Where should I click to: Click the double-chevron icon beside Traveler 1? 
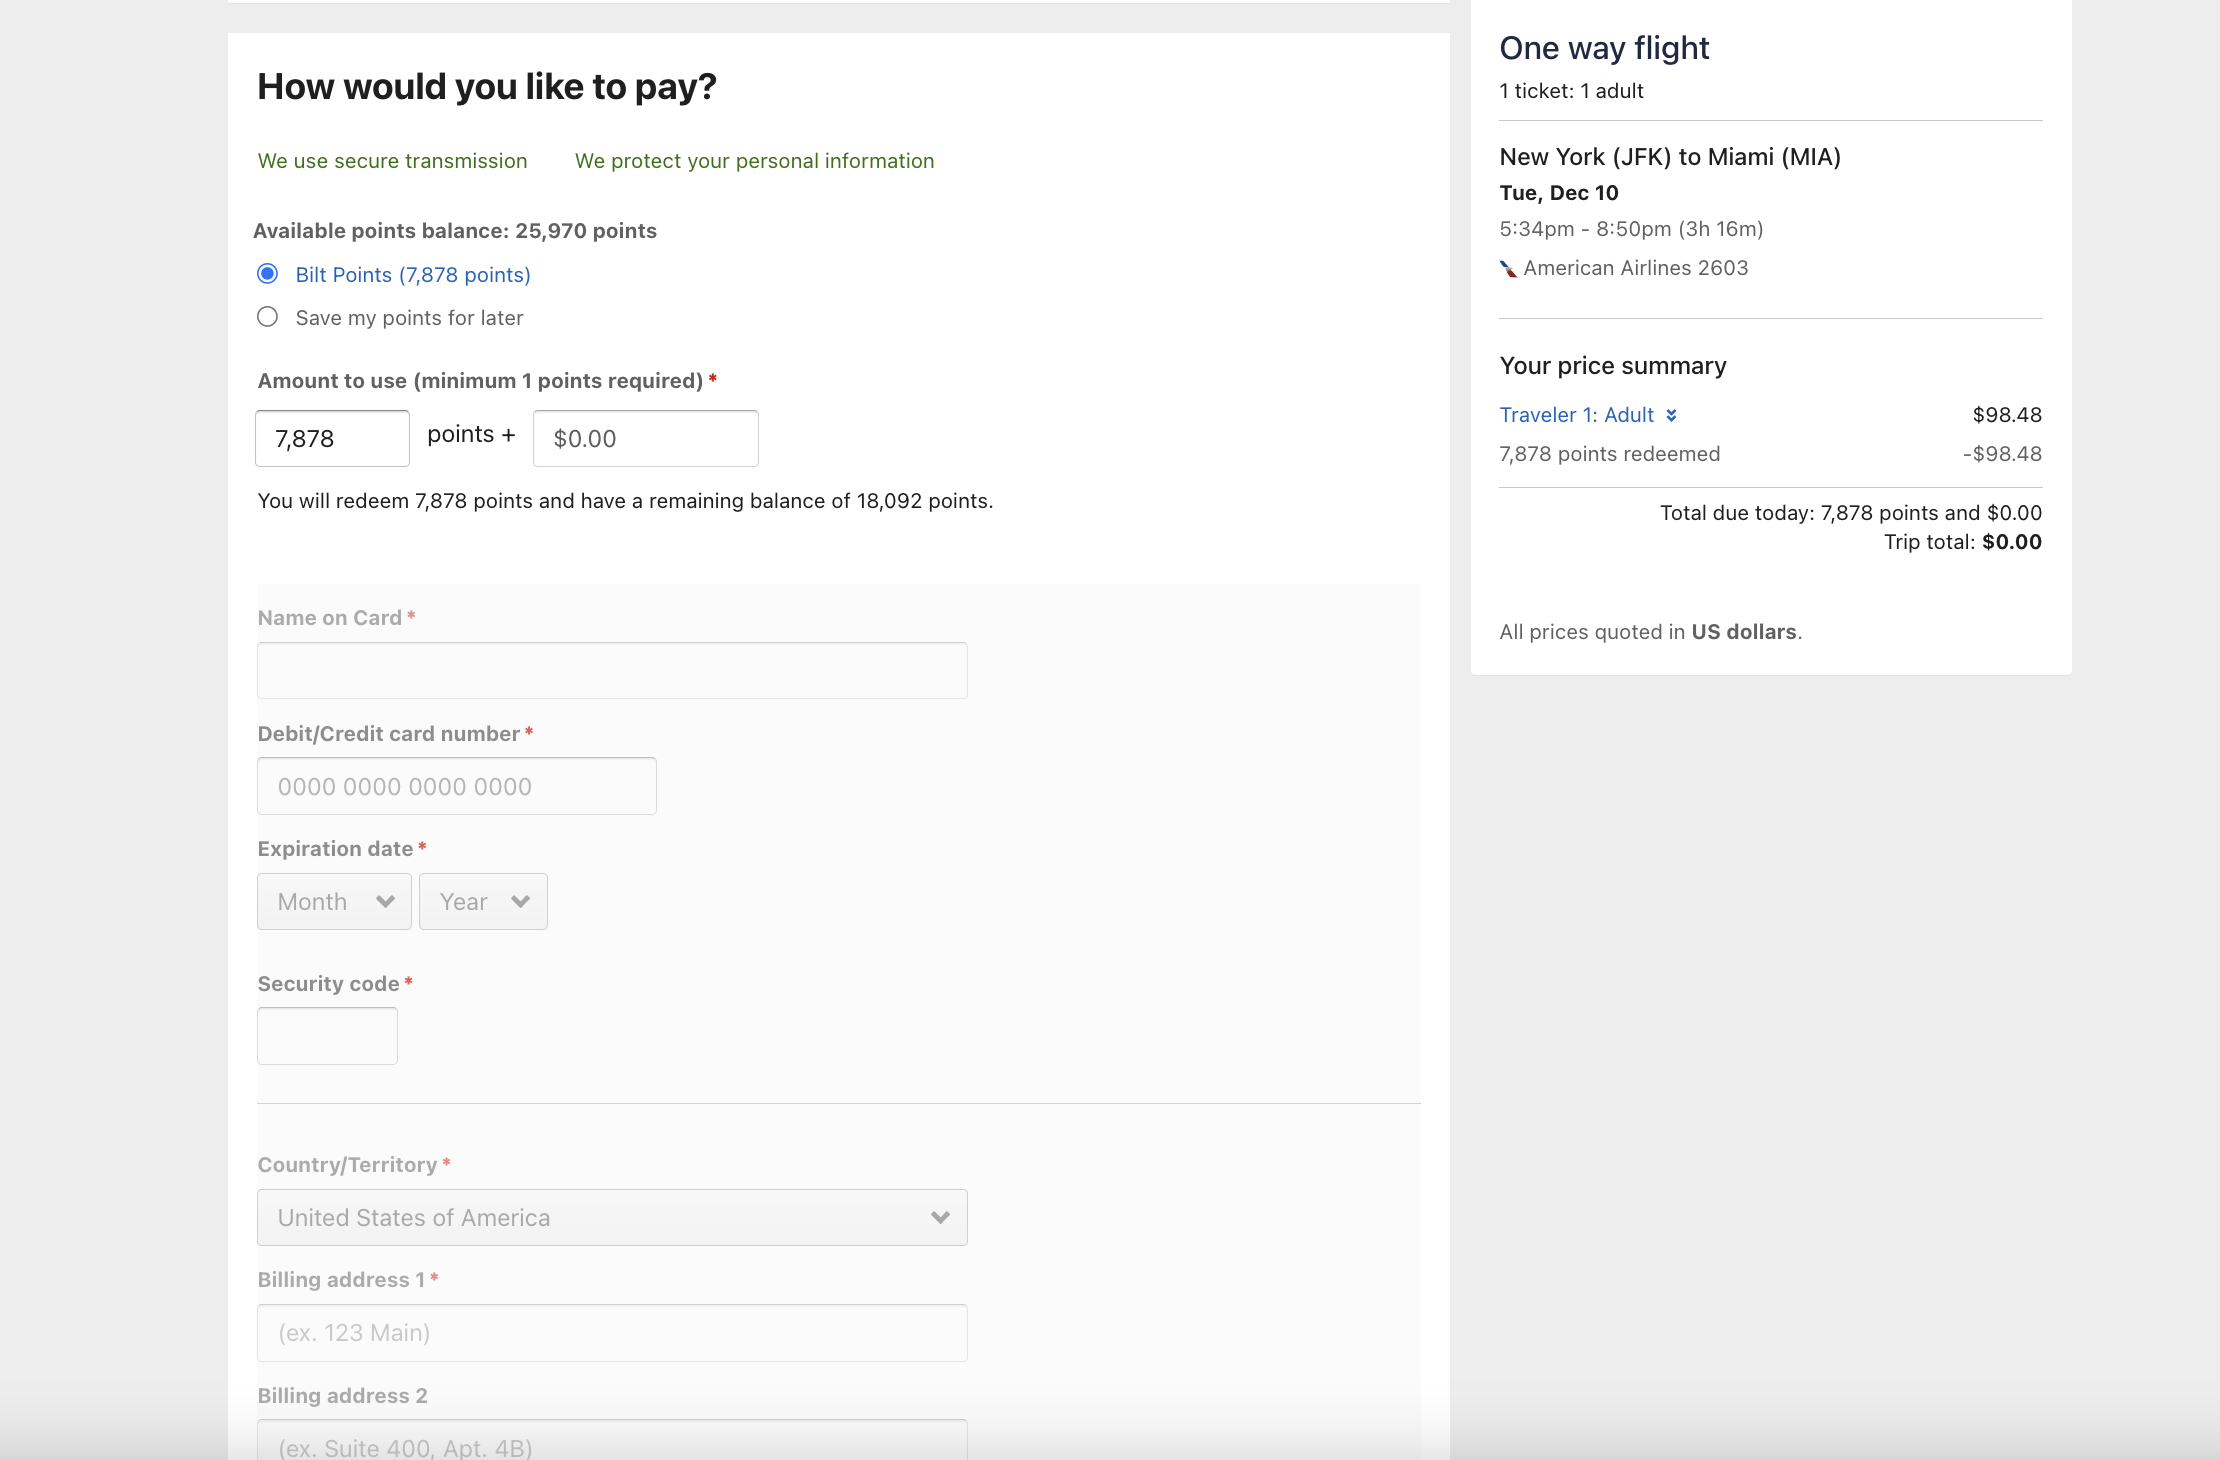[1671, 415]
